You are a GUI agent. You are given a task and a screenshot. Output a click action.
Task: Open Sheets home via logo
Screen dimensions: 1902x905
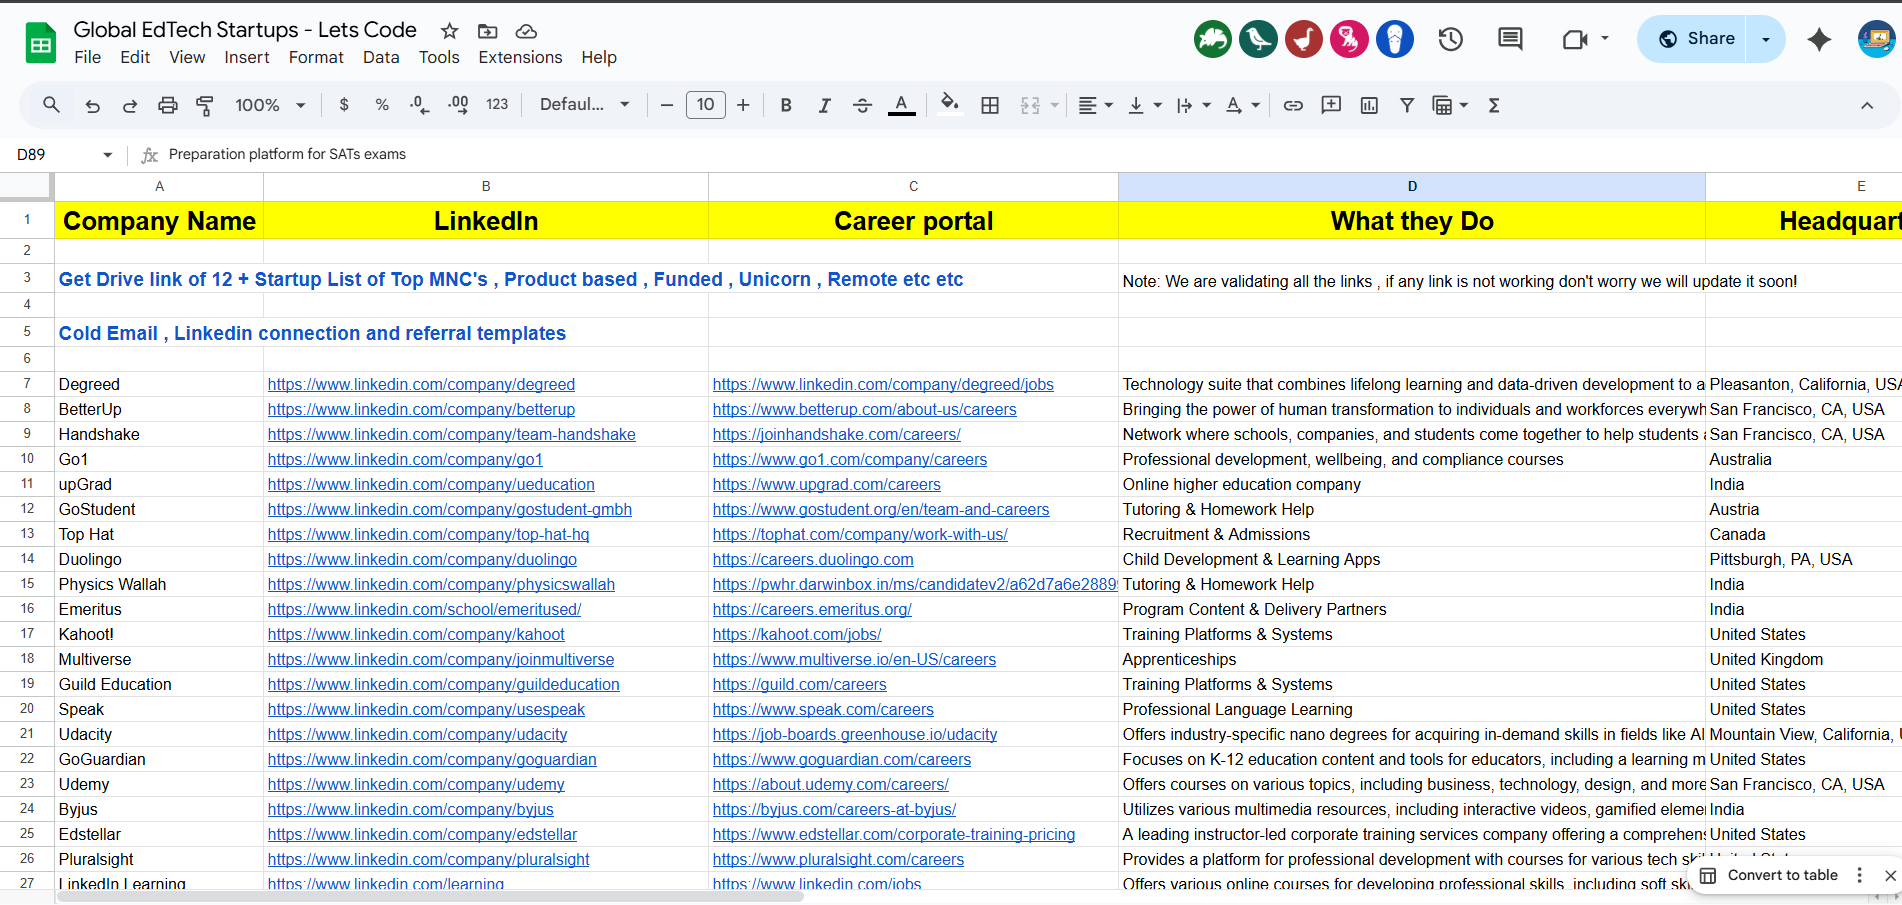41,42
